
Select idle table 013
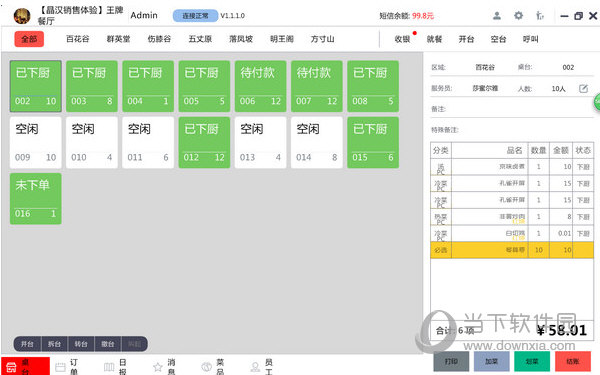261,142
